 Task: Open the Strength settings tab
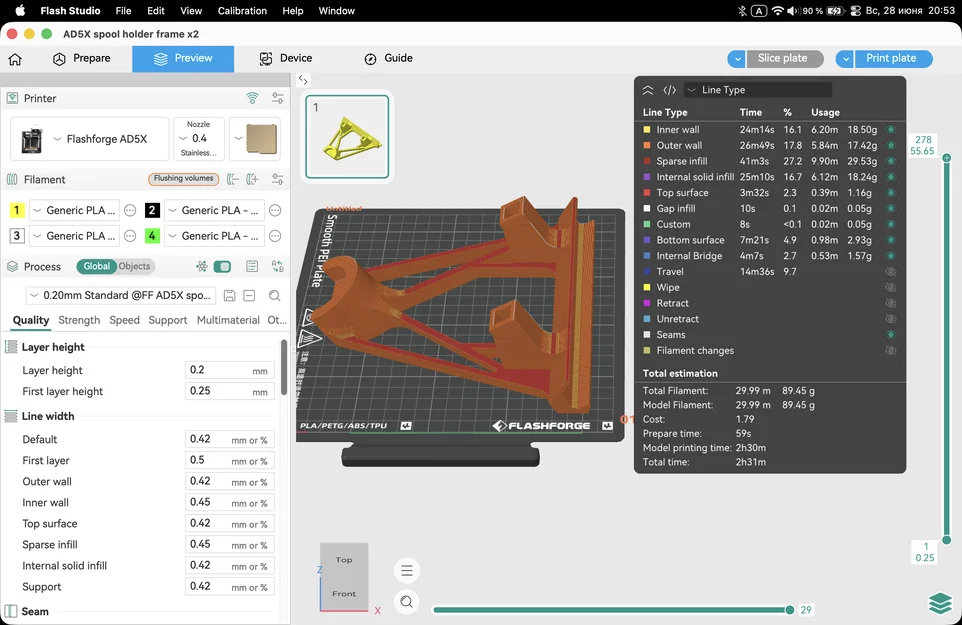[x=79, y=320]
